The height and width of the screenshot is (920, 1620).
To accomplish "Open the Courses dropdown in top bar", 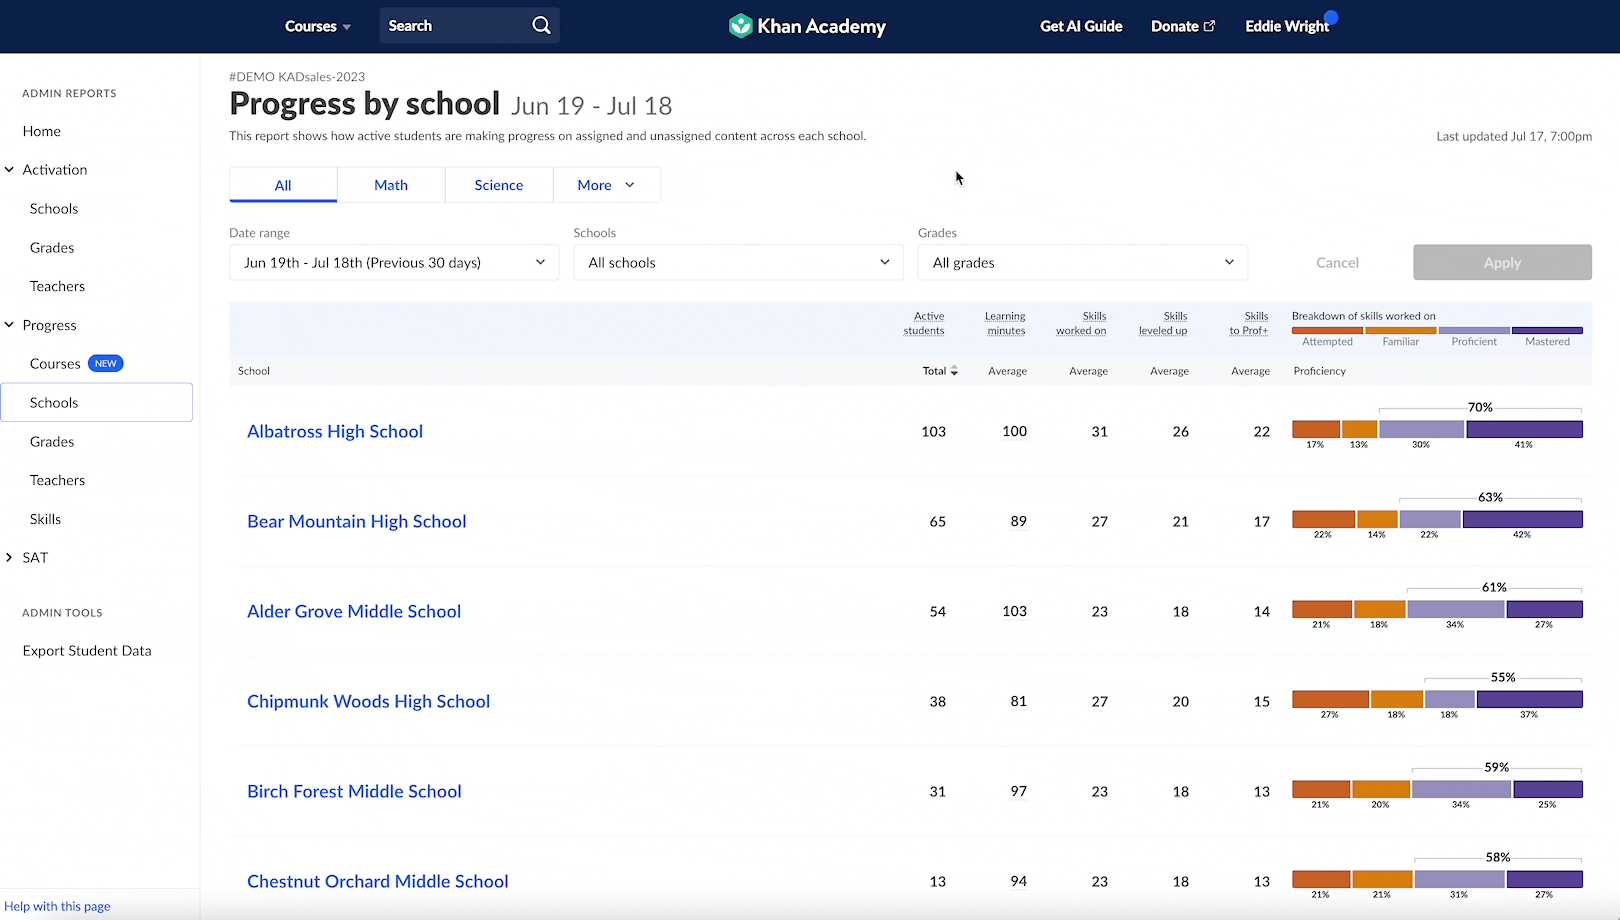I will [x=318, y=26].
